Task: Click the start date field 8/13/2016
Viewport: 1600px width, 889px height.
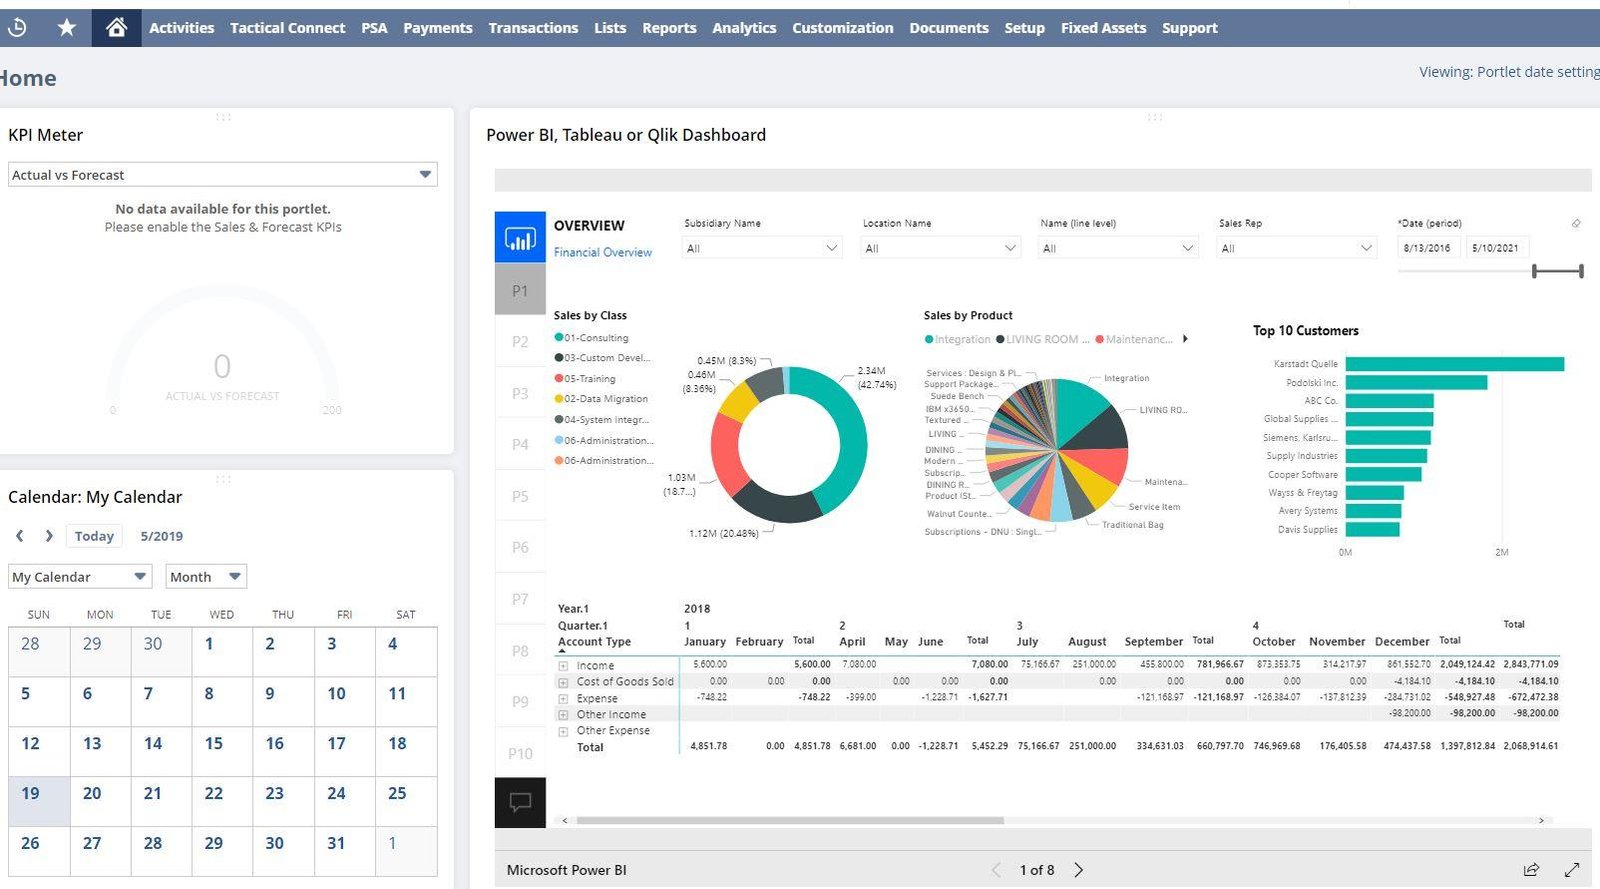Action: [x=1427, y=248]
